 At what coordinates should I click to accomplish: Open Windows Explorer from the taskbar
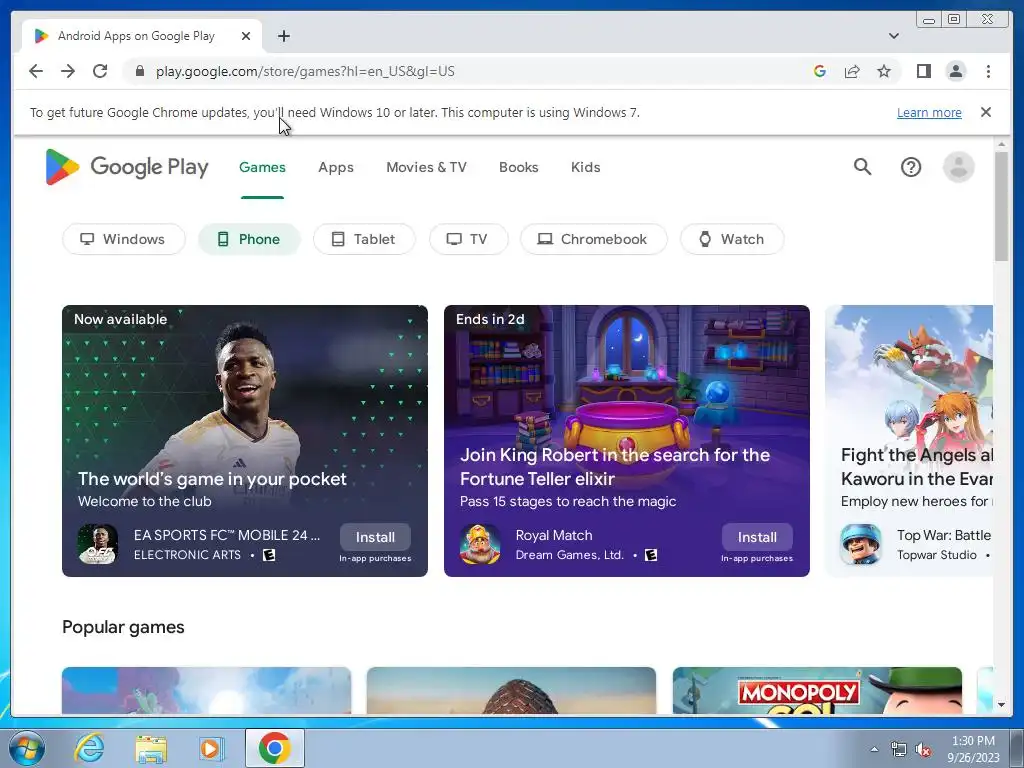pyautogui.click(x=151, y=748)
